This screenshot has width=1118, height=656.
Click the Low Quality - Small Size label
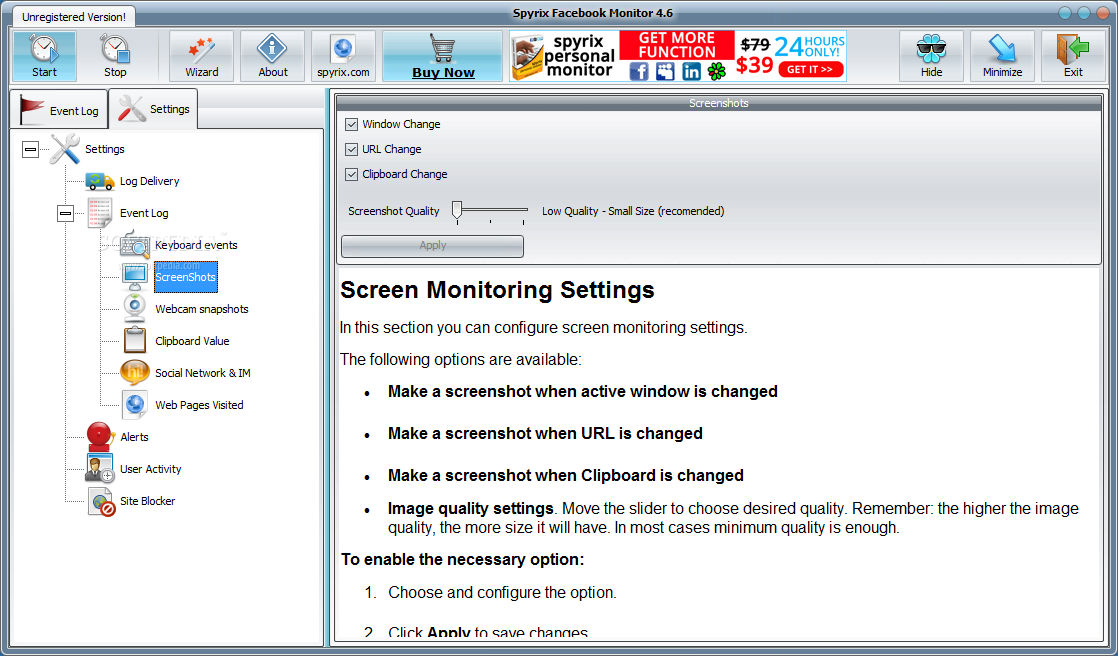tap(633, 211)
